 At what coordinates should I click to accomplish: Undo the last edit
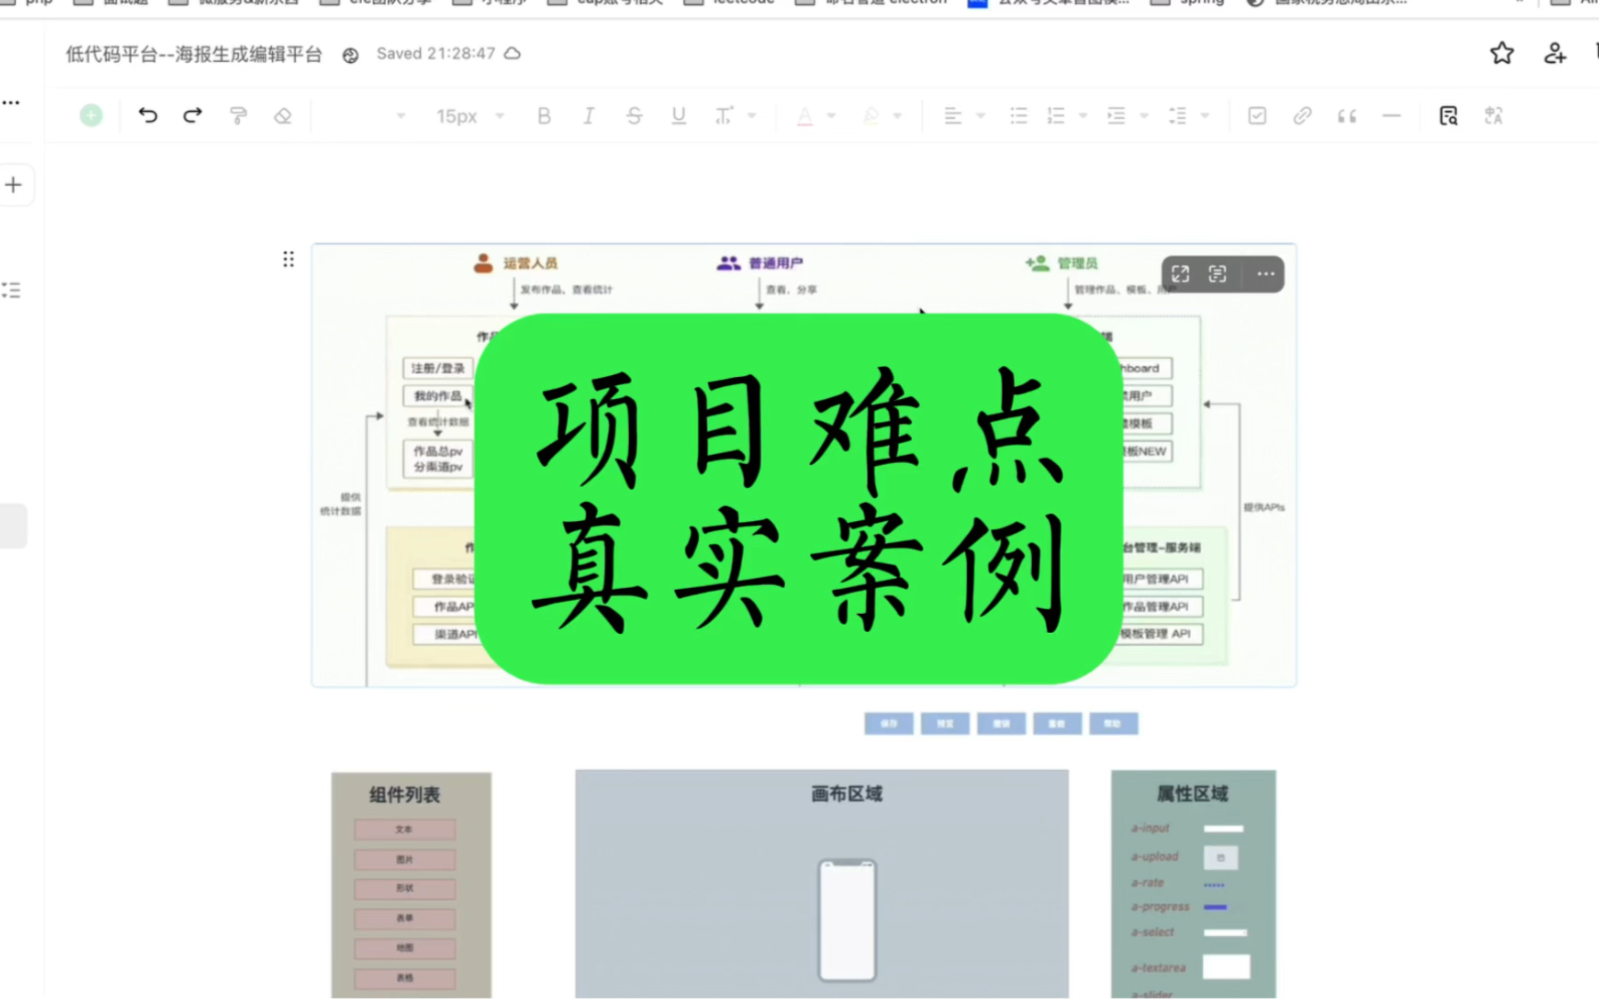point(148,116)
